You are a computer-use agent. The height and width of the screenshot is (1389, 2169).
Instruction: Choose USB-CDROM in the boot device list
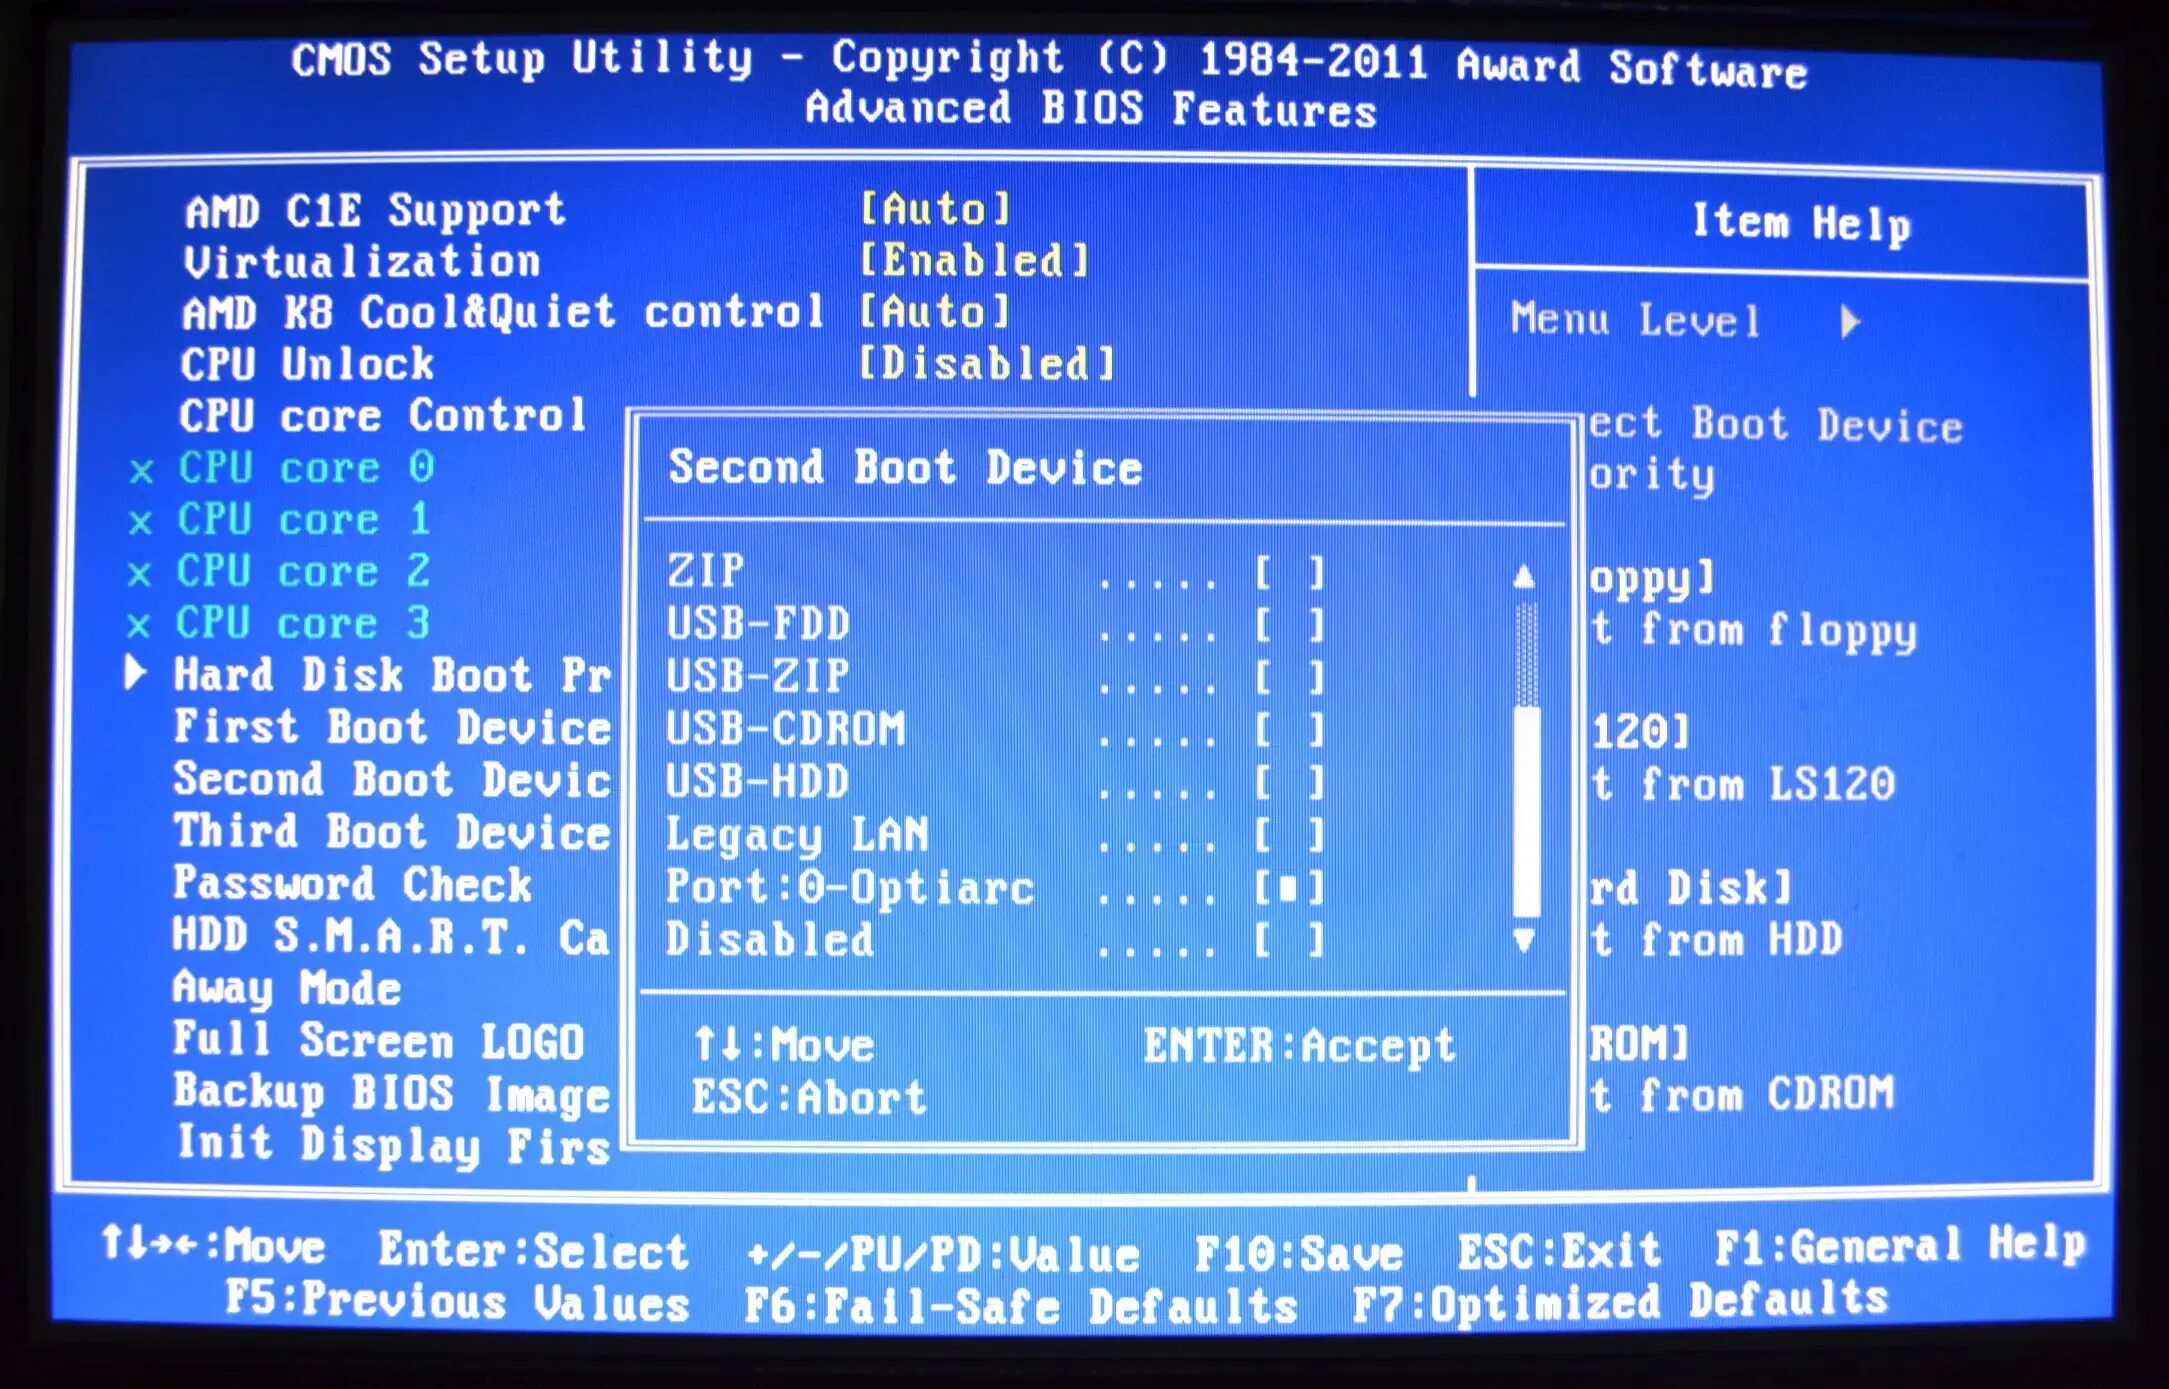785,729
